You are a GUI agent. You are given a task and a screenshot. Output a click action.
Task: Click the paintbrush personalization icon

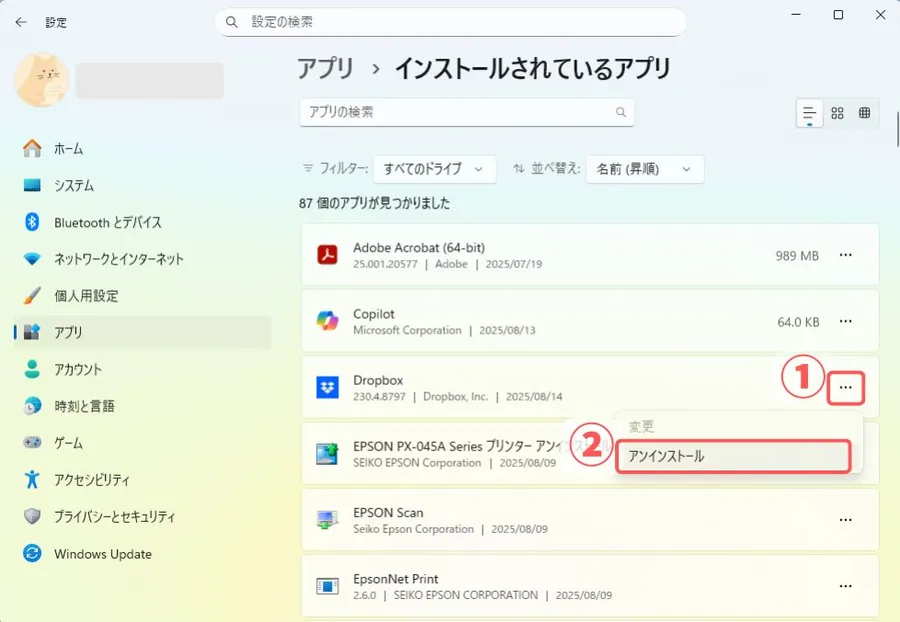[x=32, y=296]
